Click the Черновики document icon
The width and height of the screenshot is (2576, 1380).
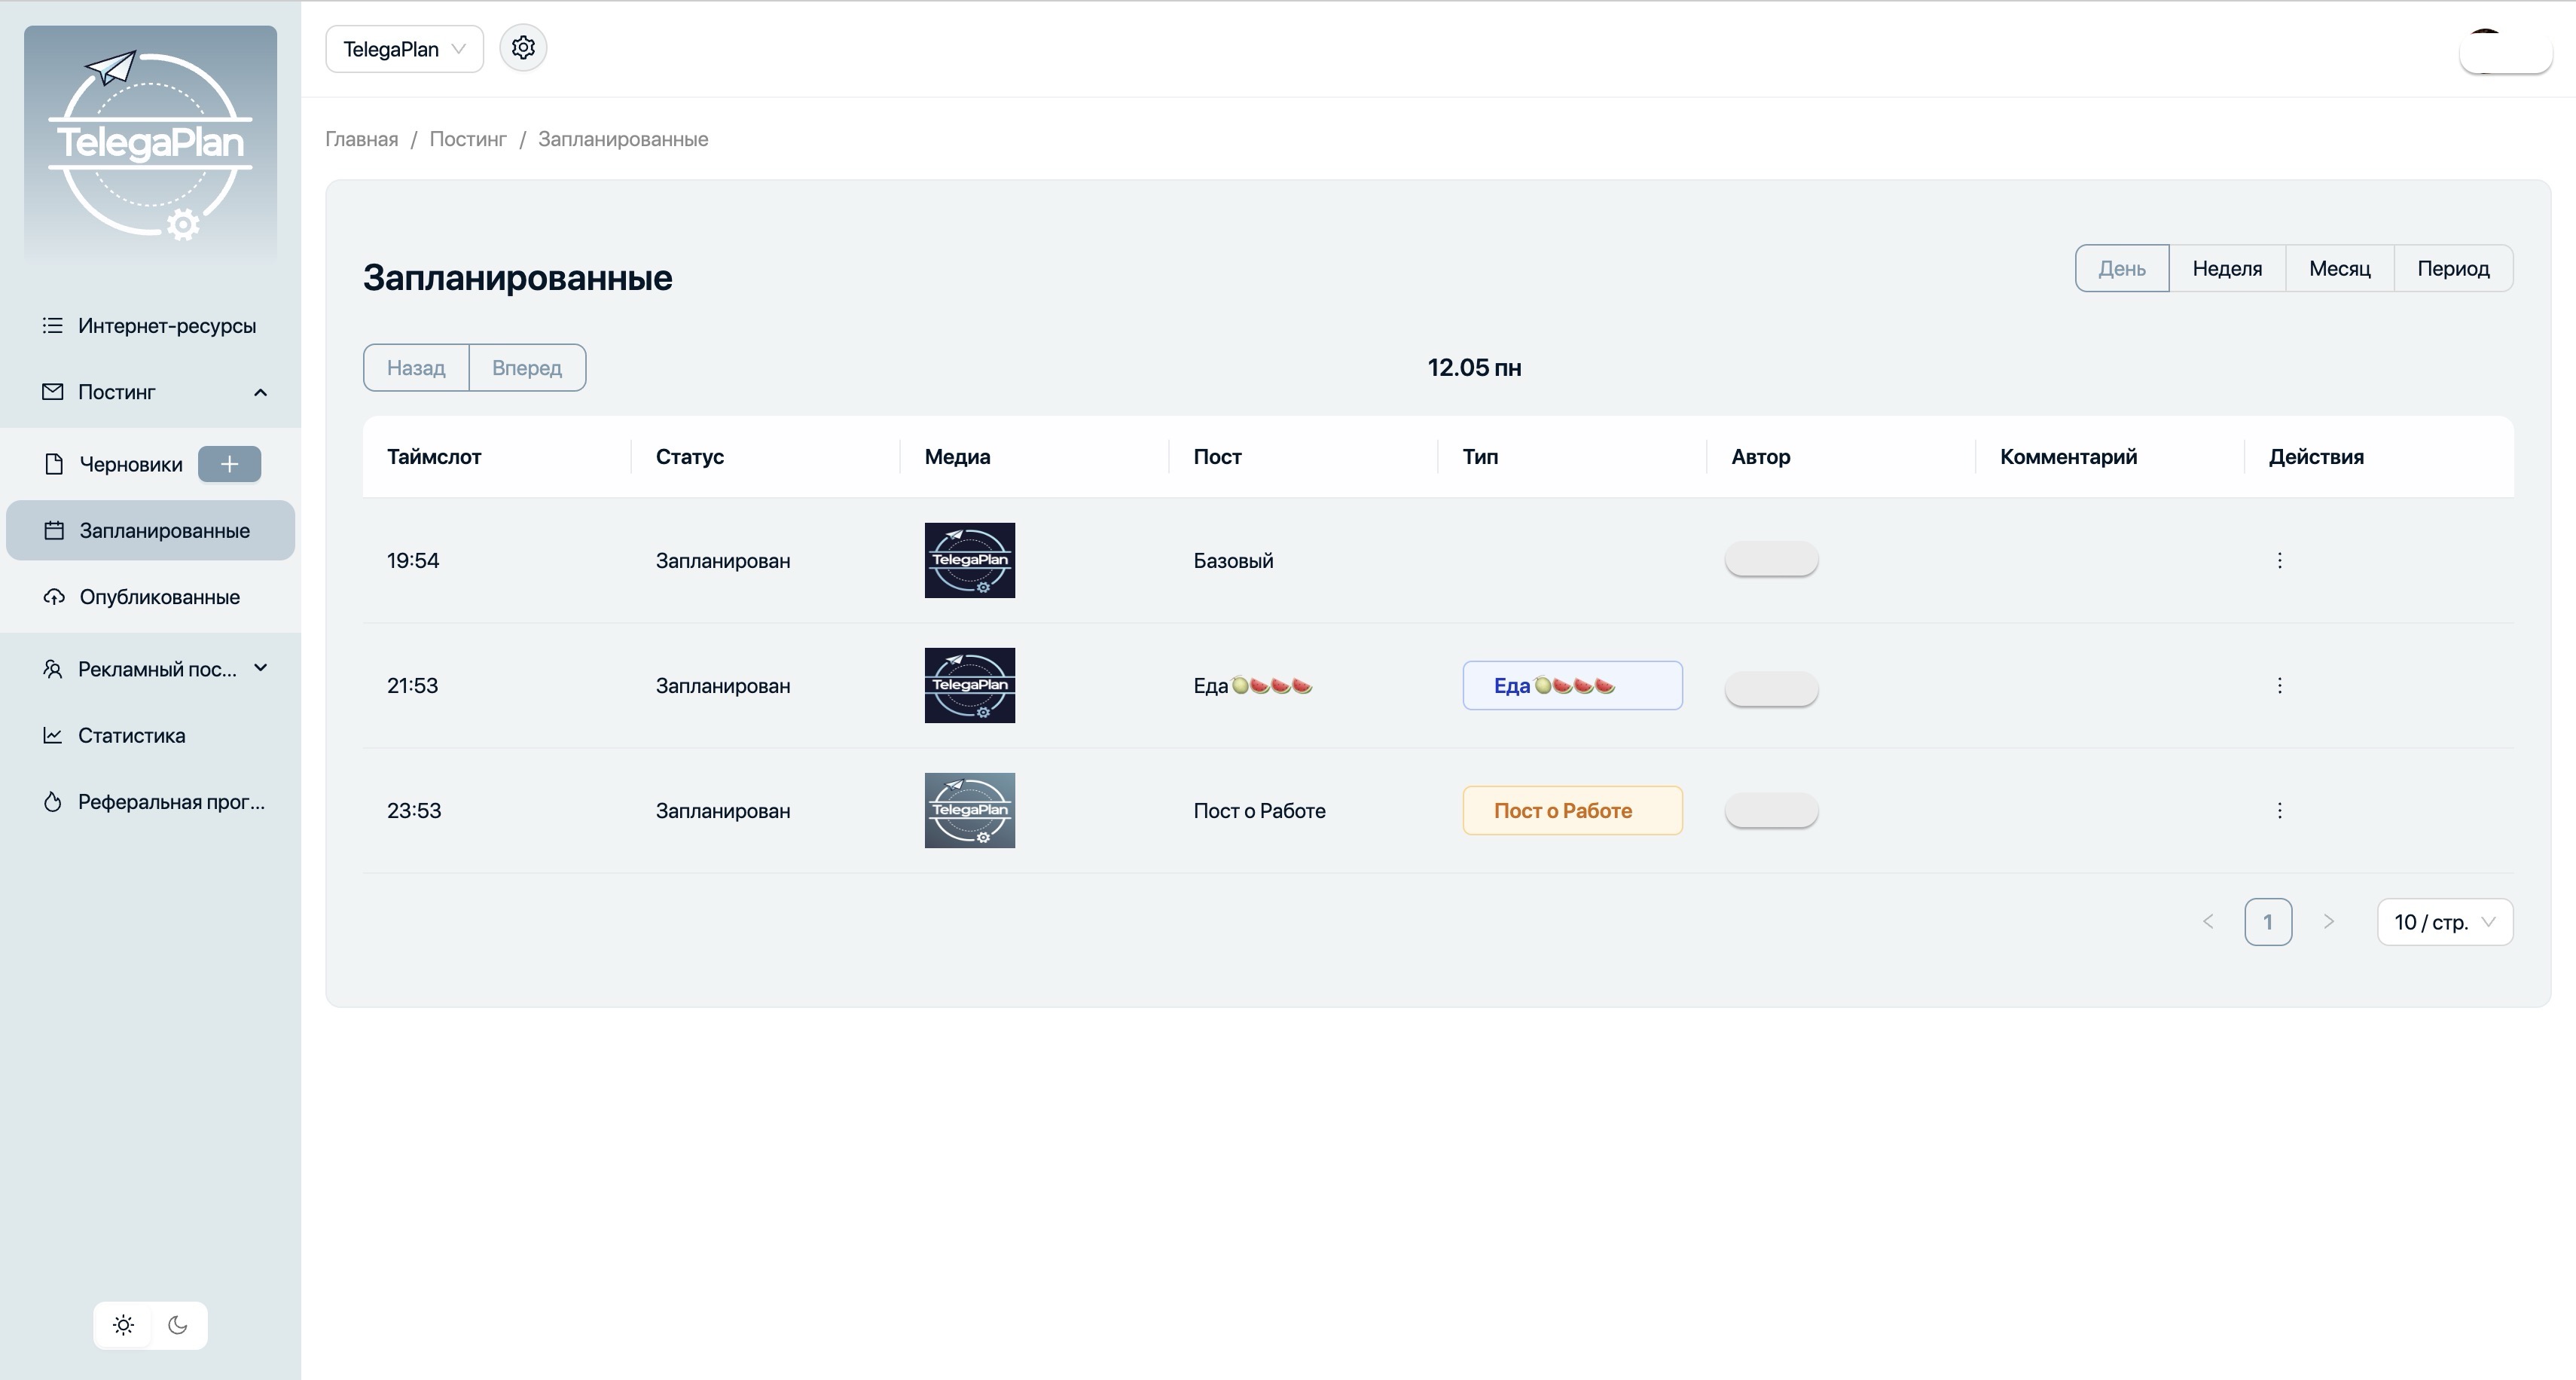tap(54, 464)
